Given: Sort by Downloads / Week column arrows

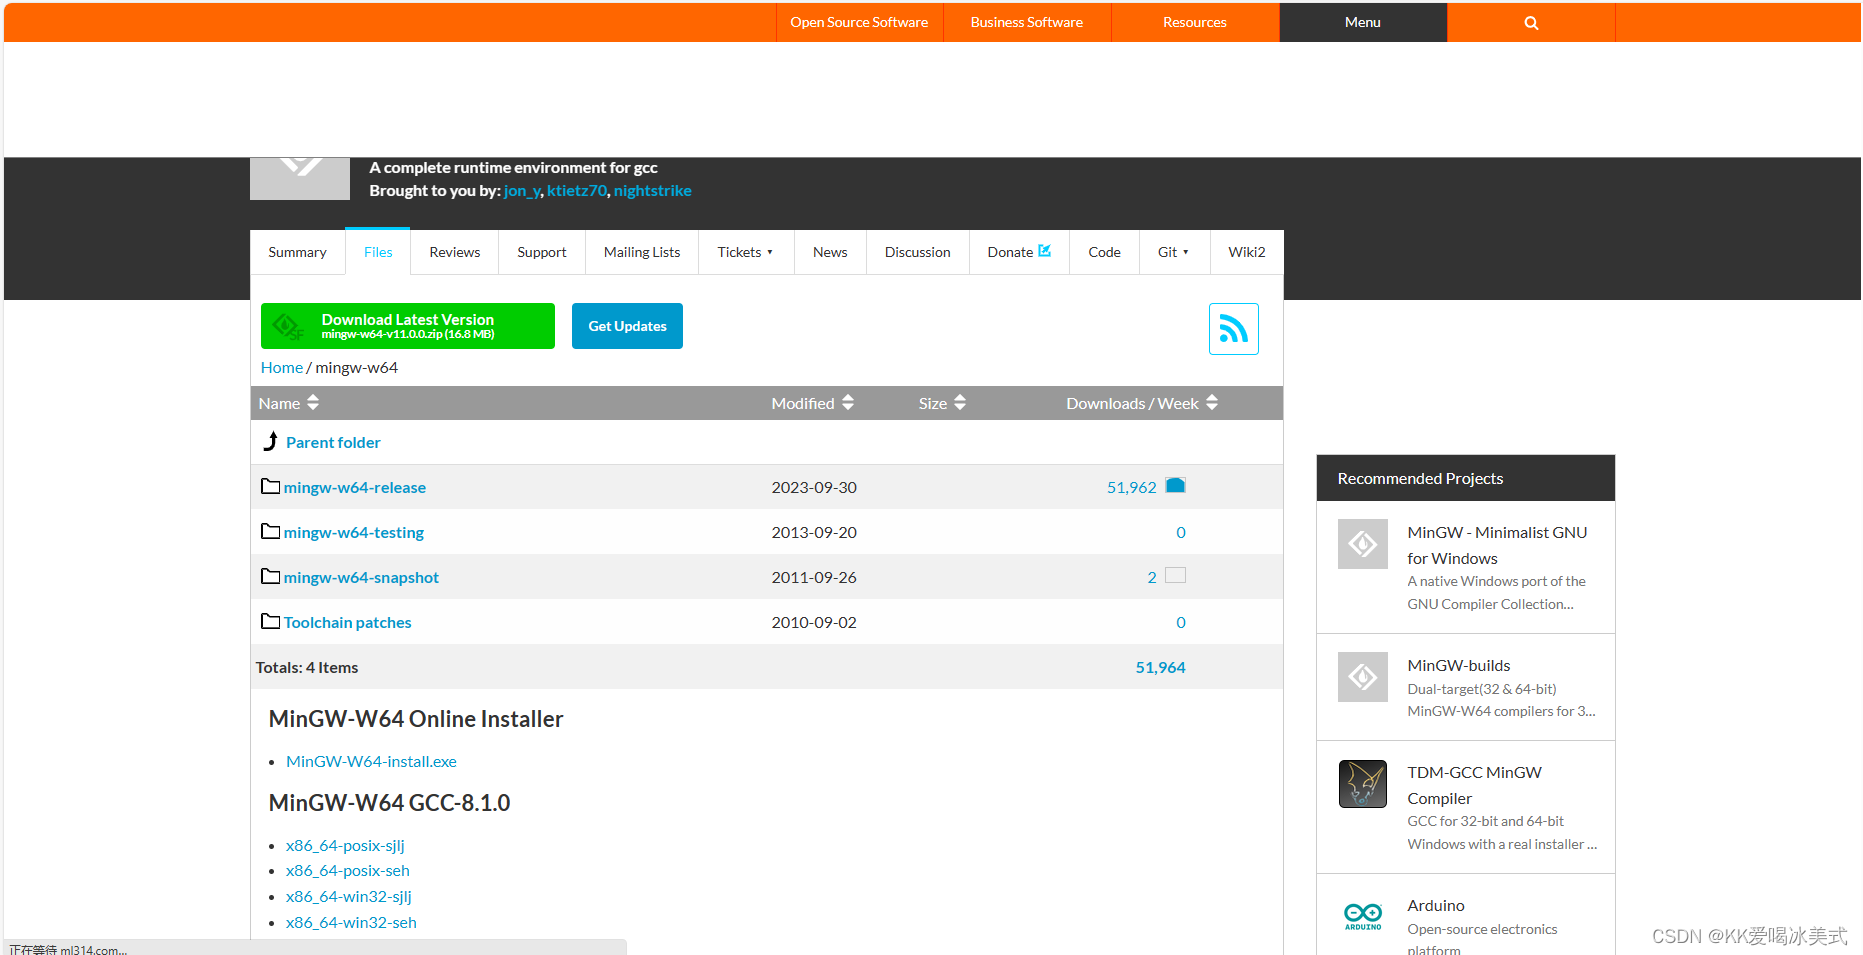Looking at the screenshot, I should point(1212,402).
